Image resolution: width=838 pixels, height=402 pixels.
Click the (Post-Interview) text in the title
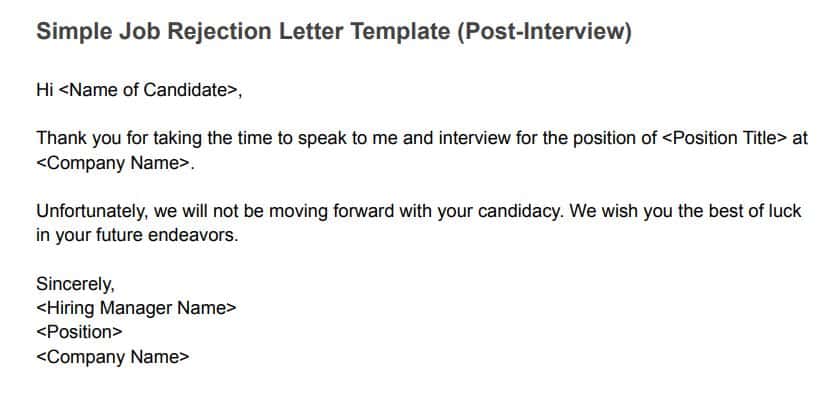tap(545, 32)
